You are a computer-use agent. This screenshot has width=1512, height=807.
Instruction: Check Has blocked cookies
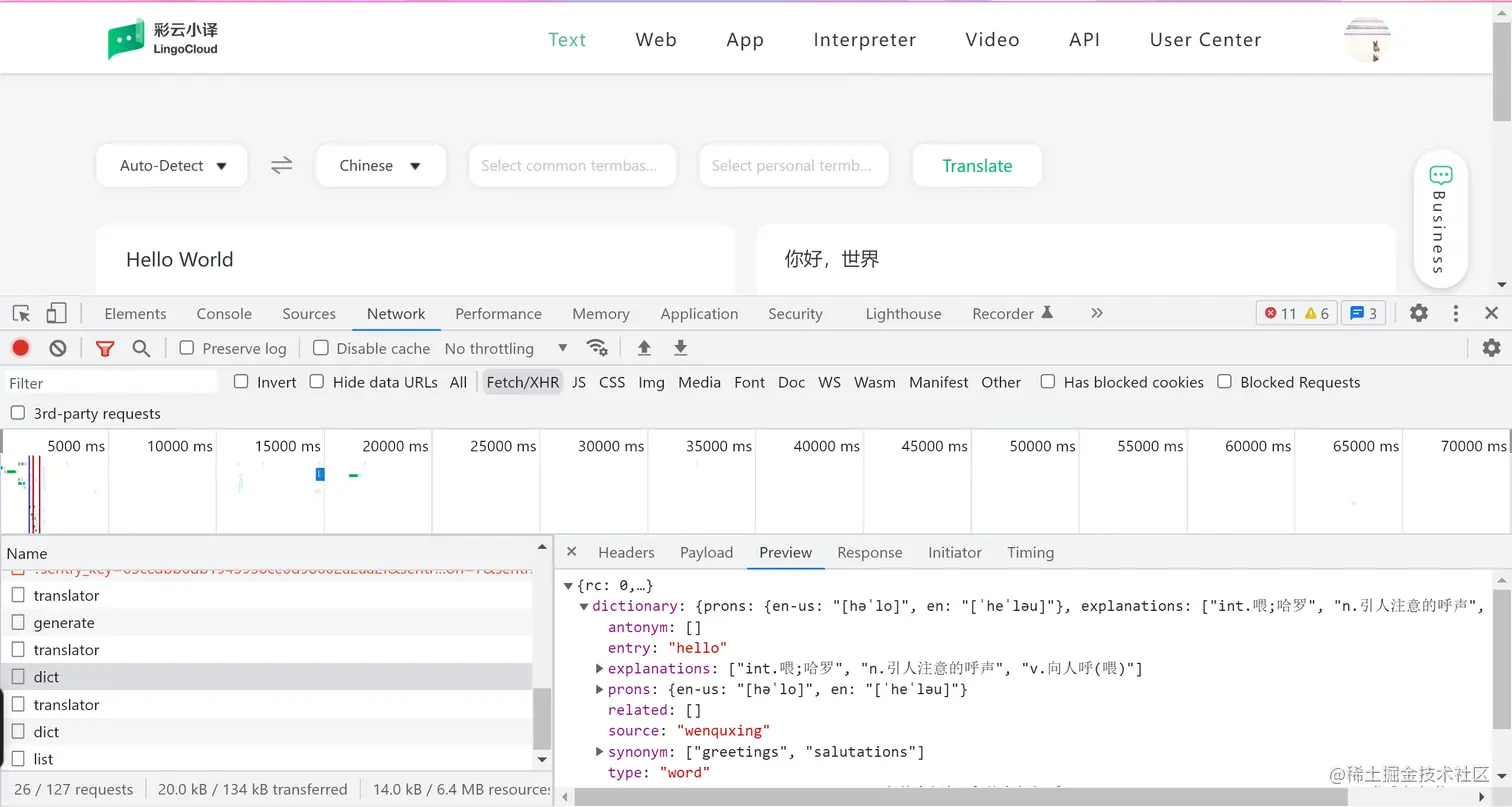[1048, 381]
